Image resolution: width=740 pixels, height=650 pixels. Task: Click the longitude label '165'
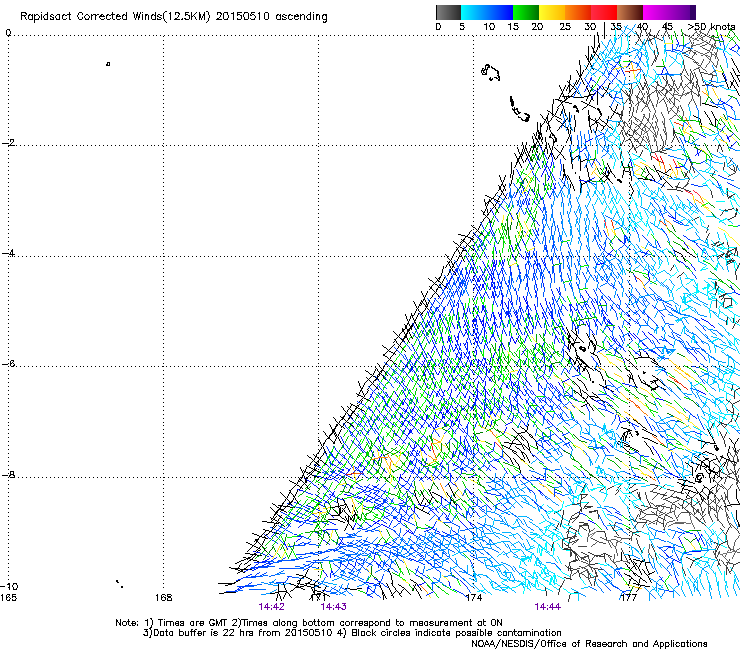pyautogui.click(x=8, y=598)
